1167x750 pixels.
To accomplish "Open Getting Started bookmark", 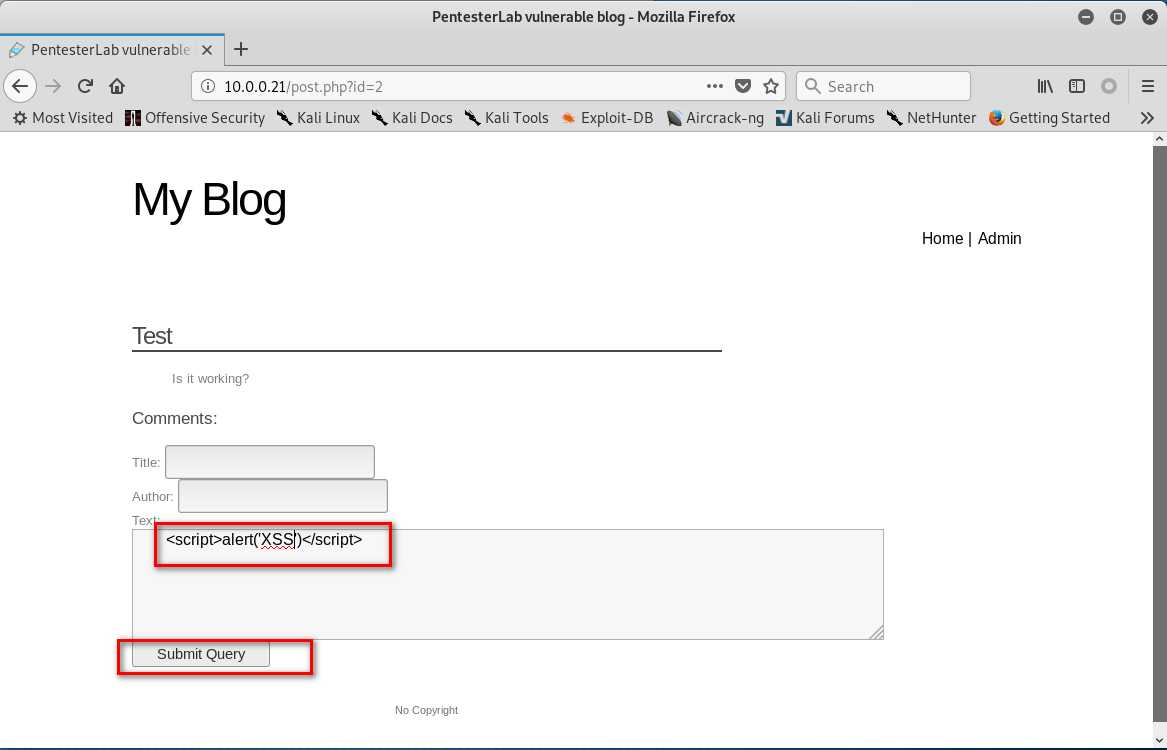I will point(1049,118).
